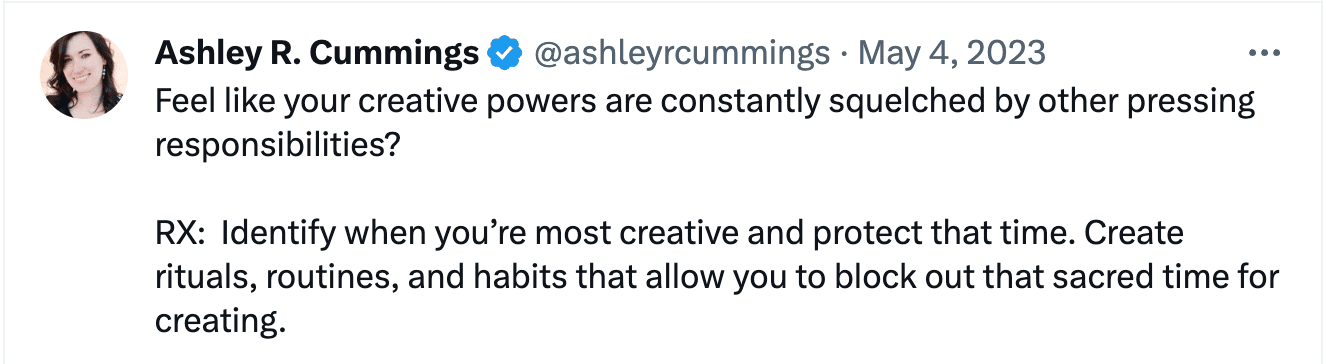
Task: Click the word "responsibilities?" in the tweet
Action: pyautogui.click(x=278, y=146)
